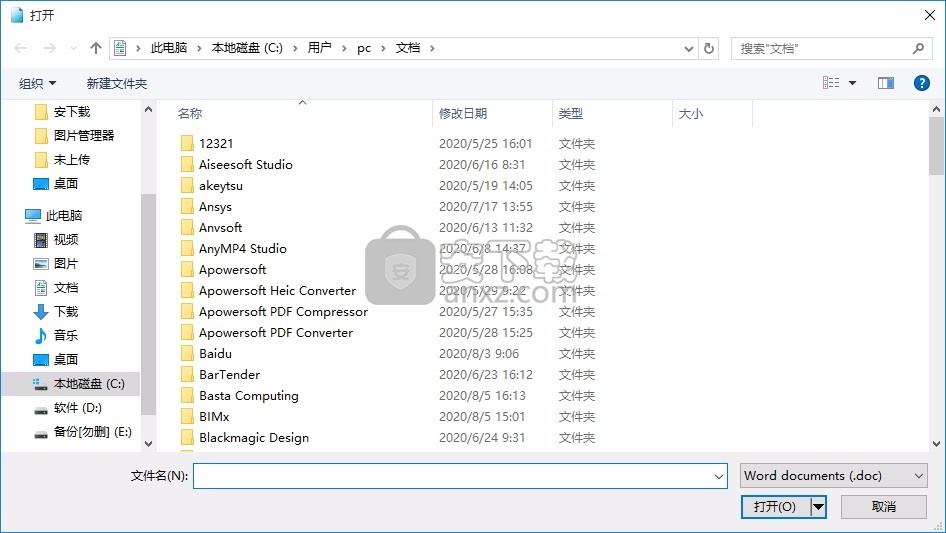
Task: Go up one folder level
Action: click(95, 48)
